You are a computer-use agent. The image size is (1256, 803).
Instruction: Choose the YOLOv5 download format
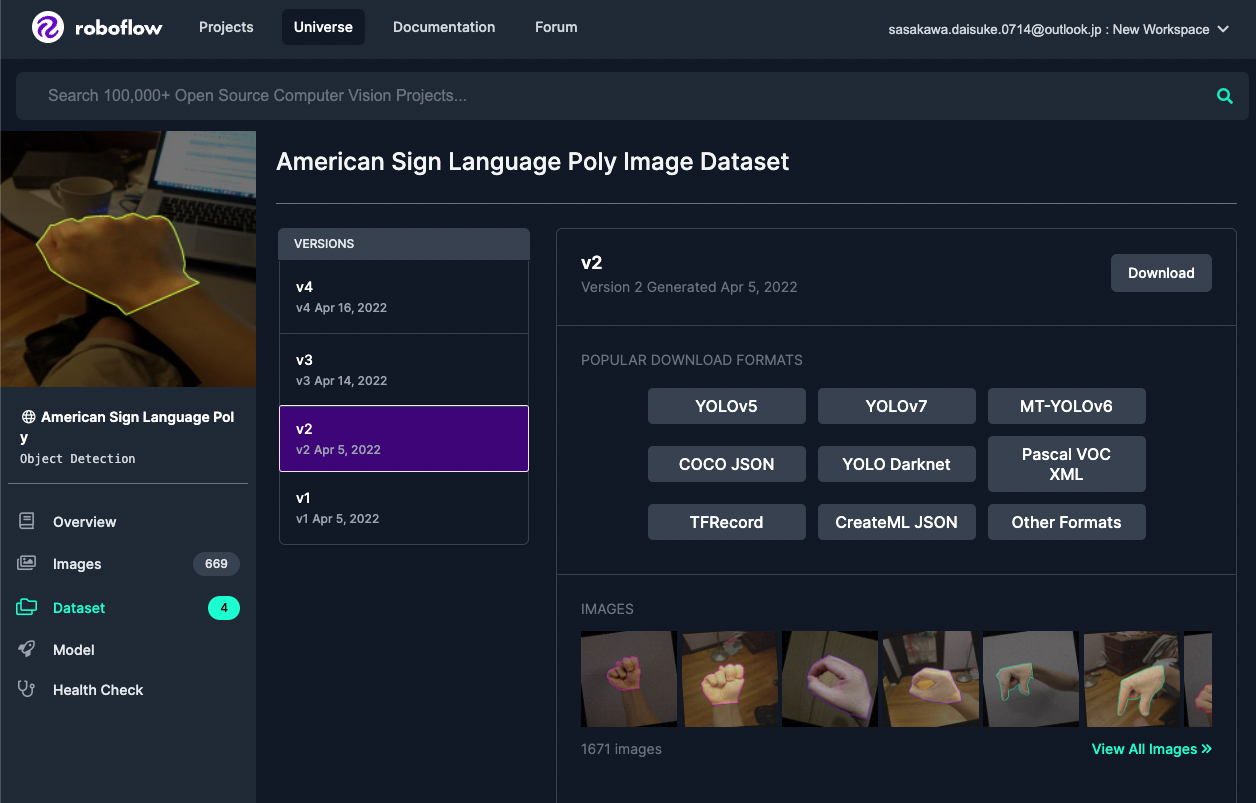(726, 406)
